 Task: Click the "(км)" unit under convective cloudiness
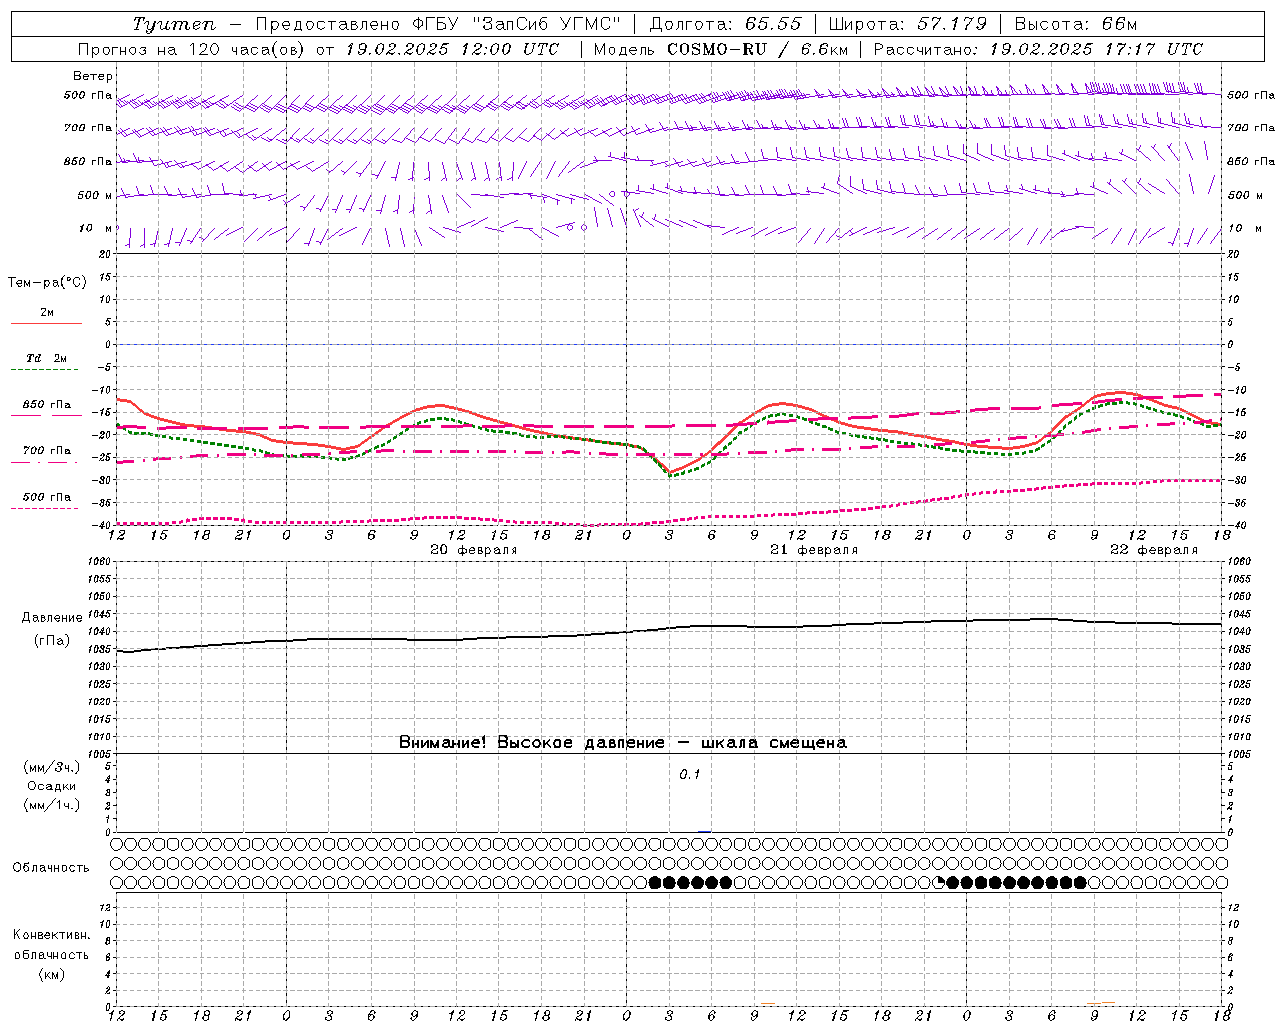tap(51, 974)
